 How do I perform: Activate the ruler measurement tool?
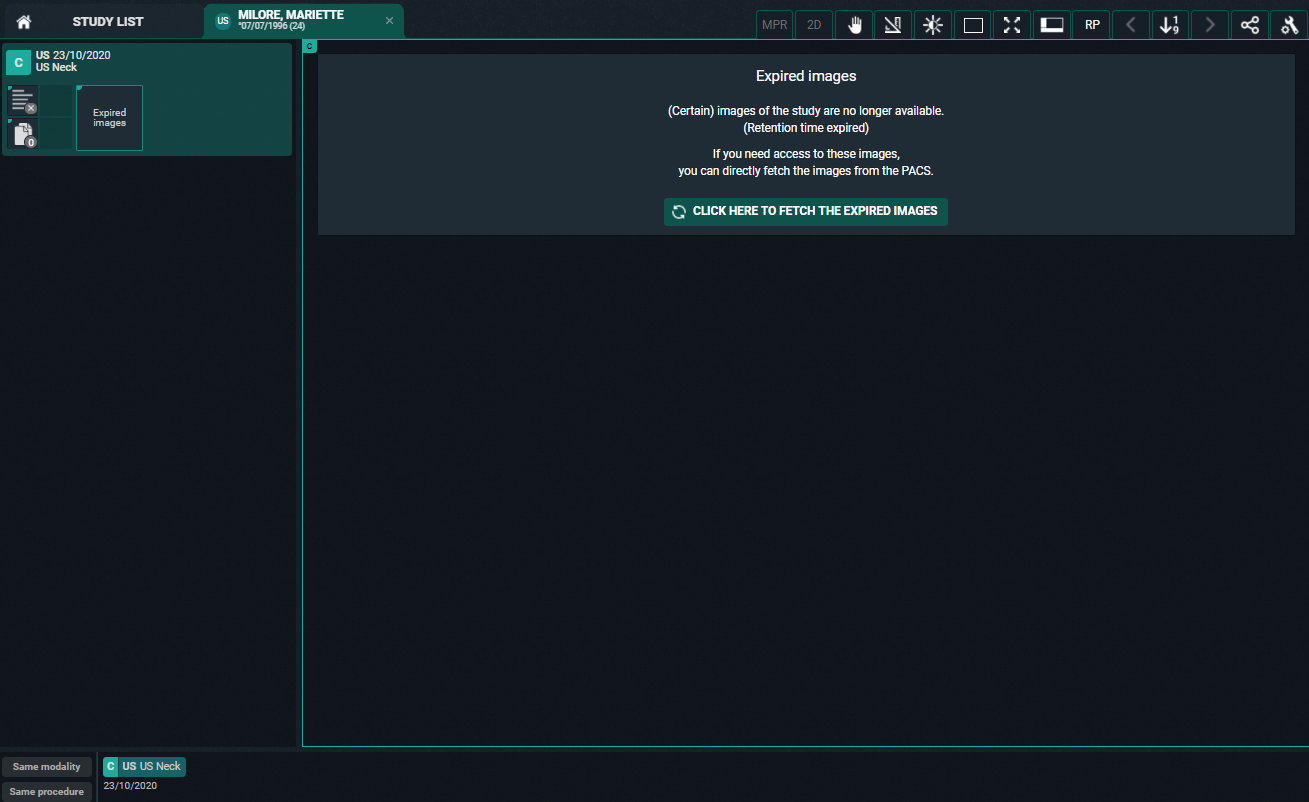[893, 25]
